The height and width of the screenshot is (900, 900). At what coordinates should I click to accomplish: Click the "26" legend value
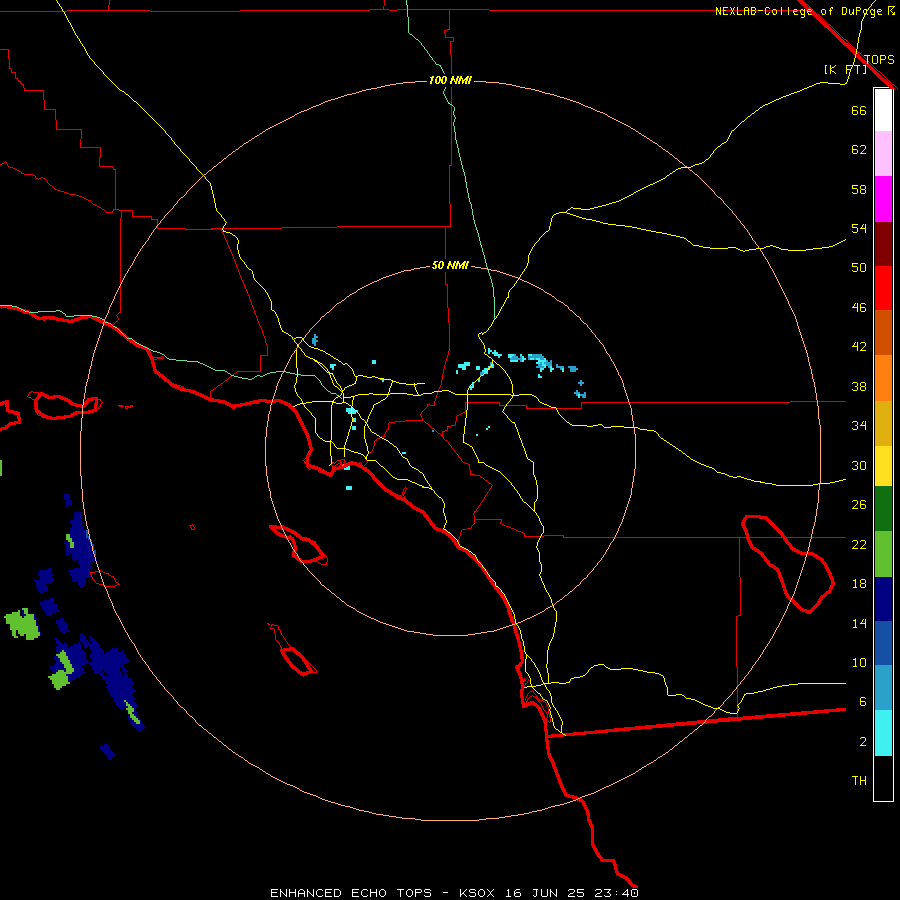pos(859,505)
